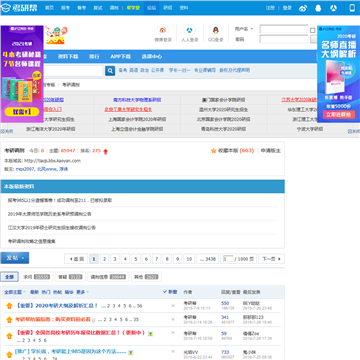This screenshot has height=360, width=360.
Task: Click the mobile phone icon in the top bar
Action: click(x=352, y=8)
